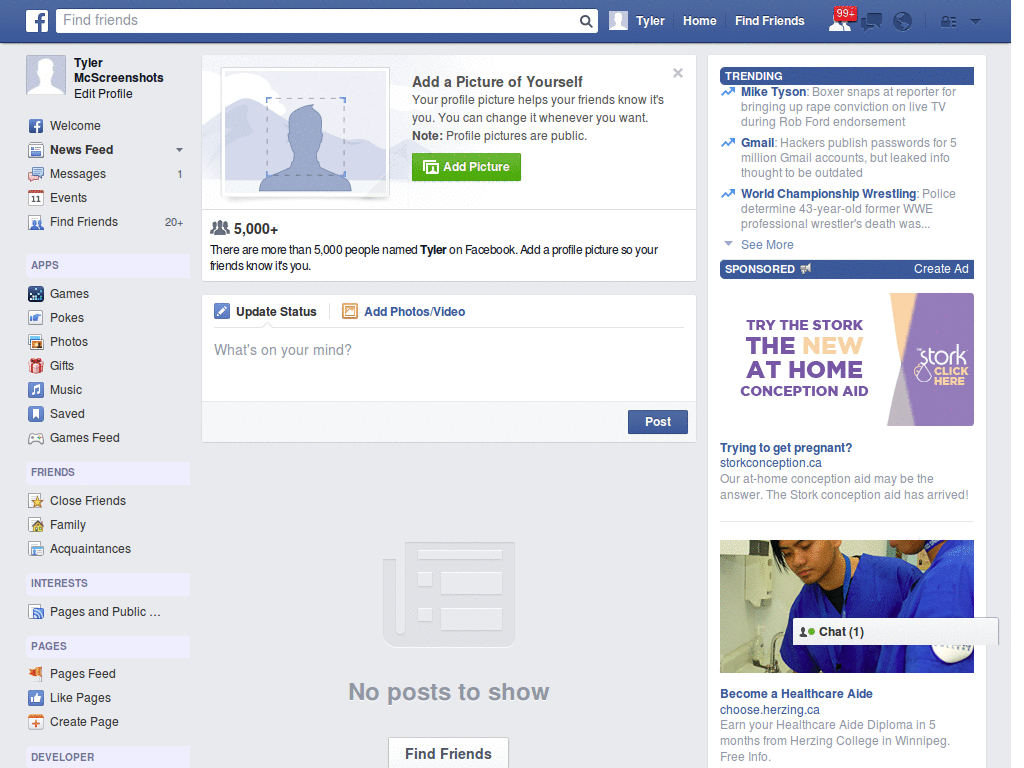Click the Facebook logo icon

37,21
